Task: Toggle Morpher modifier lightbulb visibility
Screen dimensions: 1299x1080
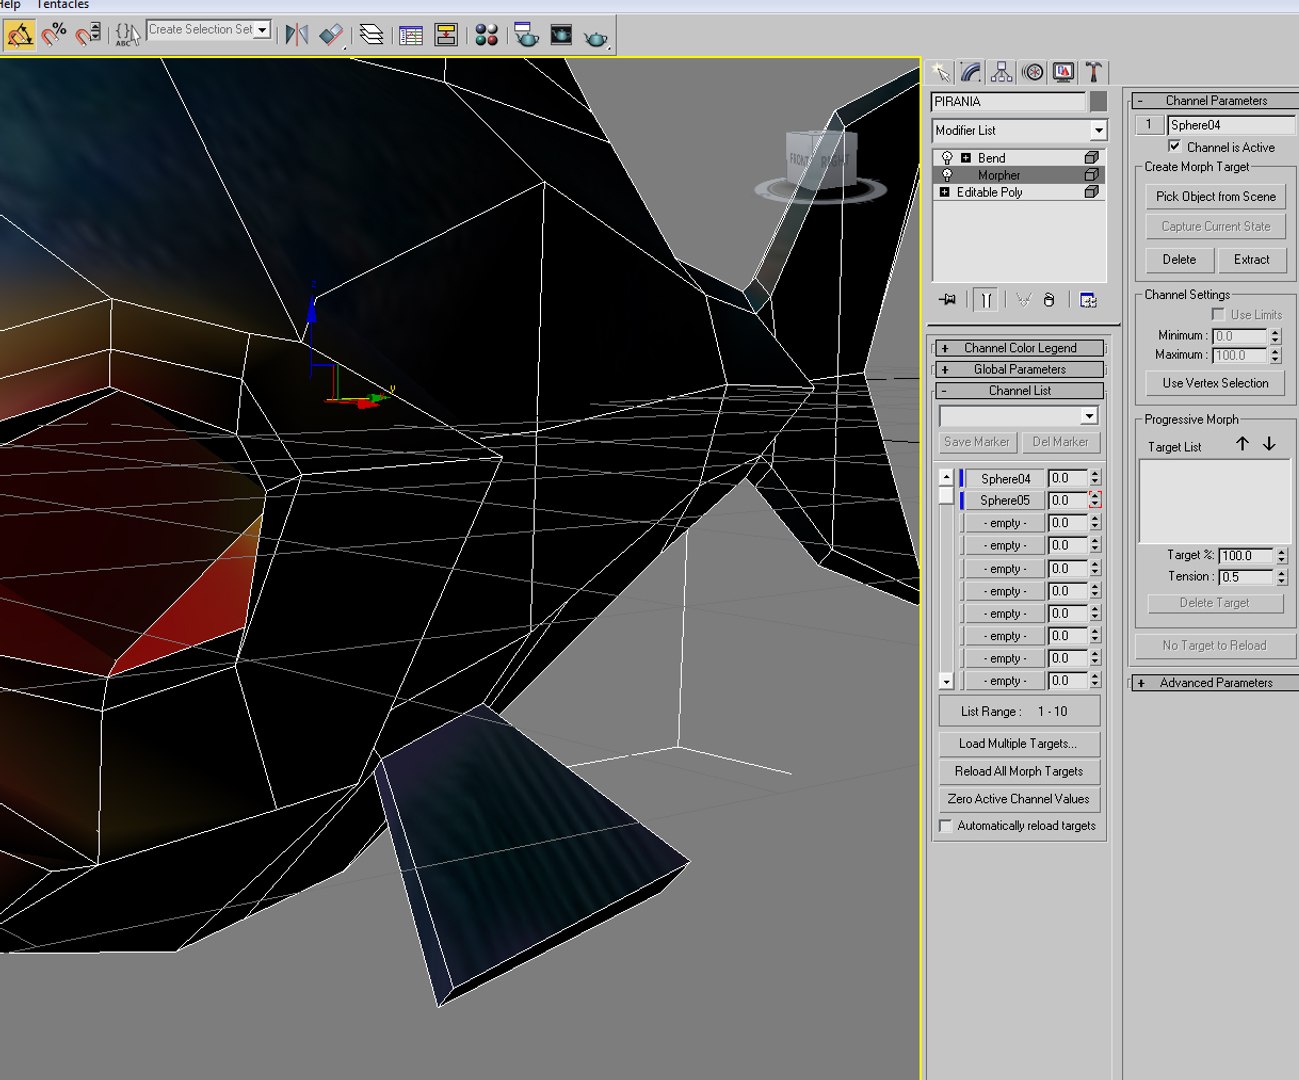Action: (x=947, y=175)
